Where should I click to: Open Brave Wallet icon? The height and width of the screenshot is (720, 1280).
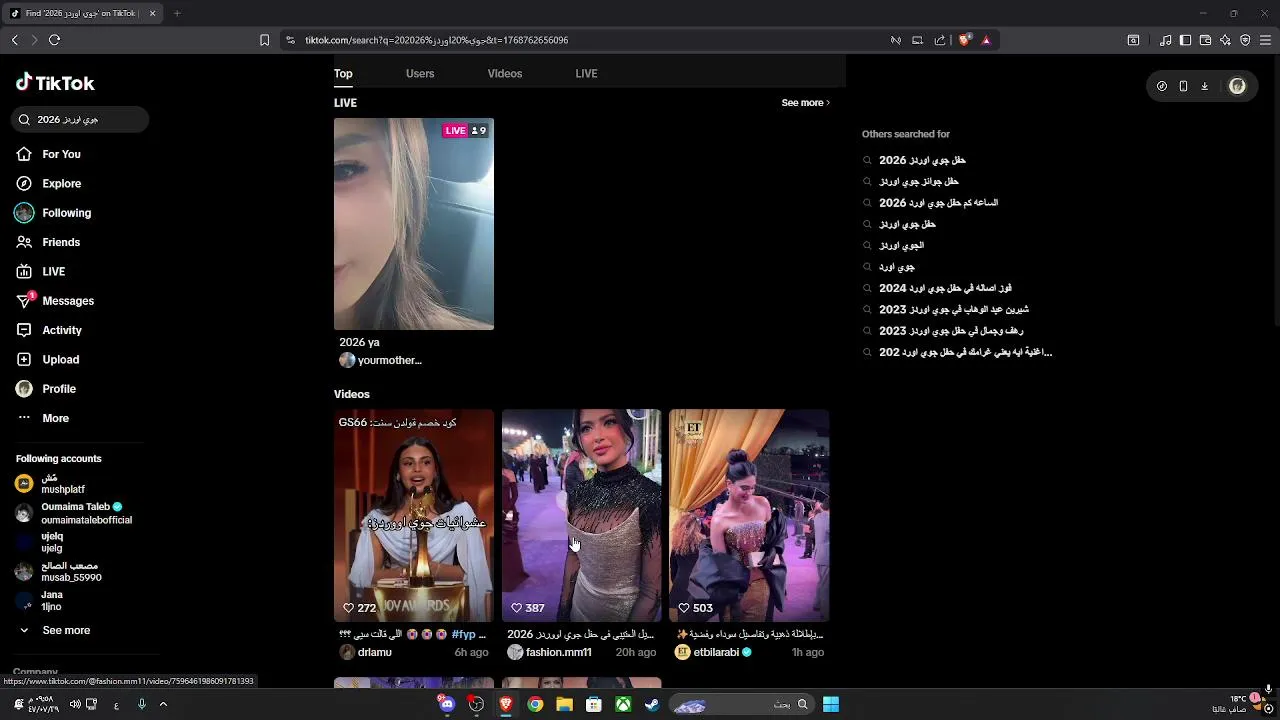(1205, 40)
